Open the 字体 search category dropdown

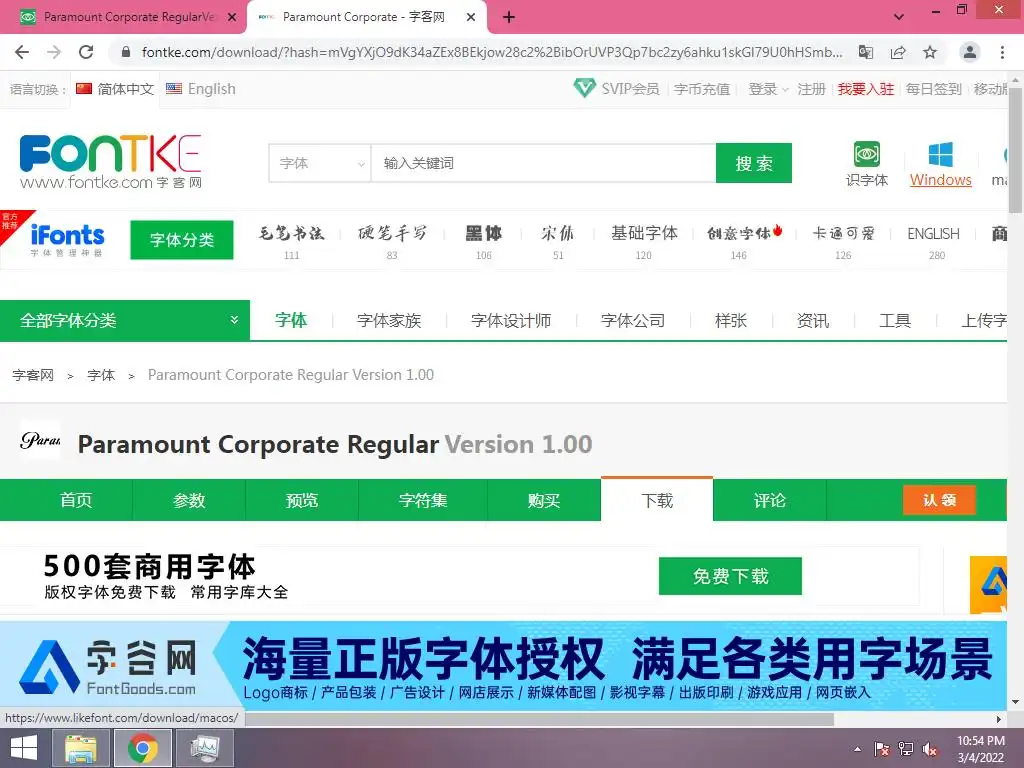[320, 163]
